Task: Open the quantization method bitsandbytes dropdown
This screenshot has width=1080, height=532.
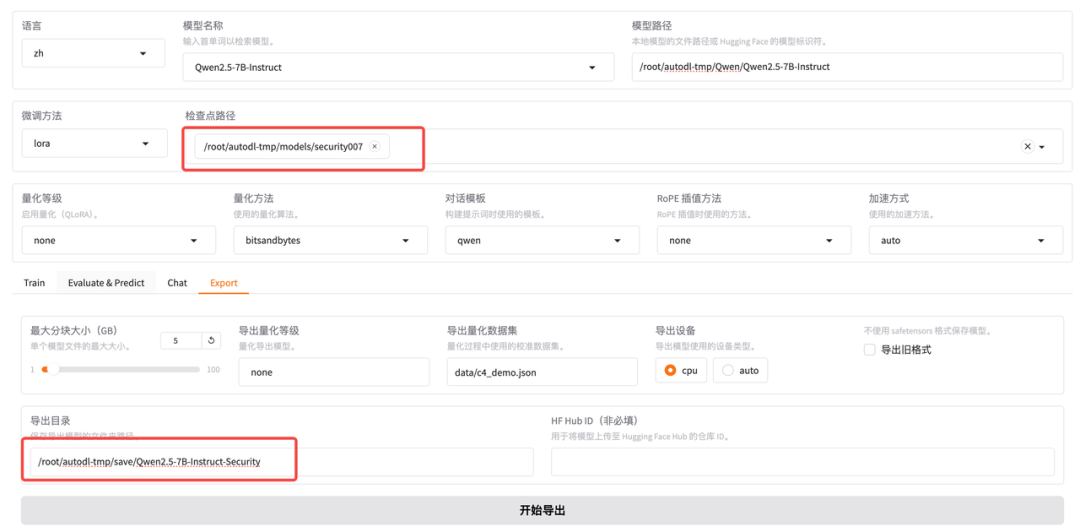Action: (x=330, y=241)
